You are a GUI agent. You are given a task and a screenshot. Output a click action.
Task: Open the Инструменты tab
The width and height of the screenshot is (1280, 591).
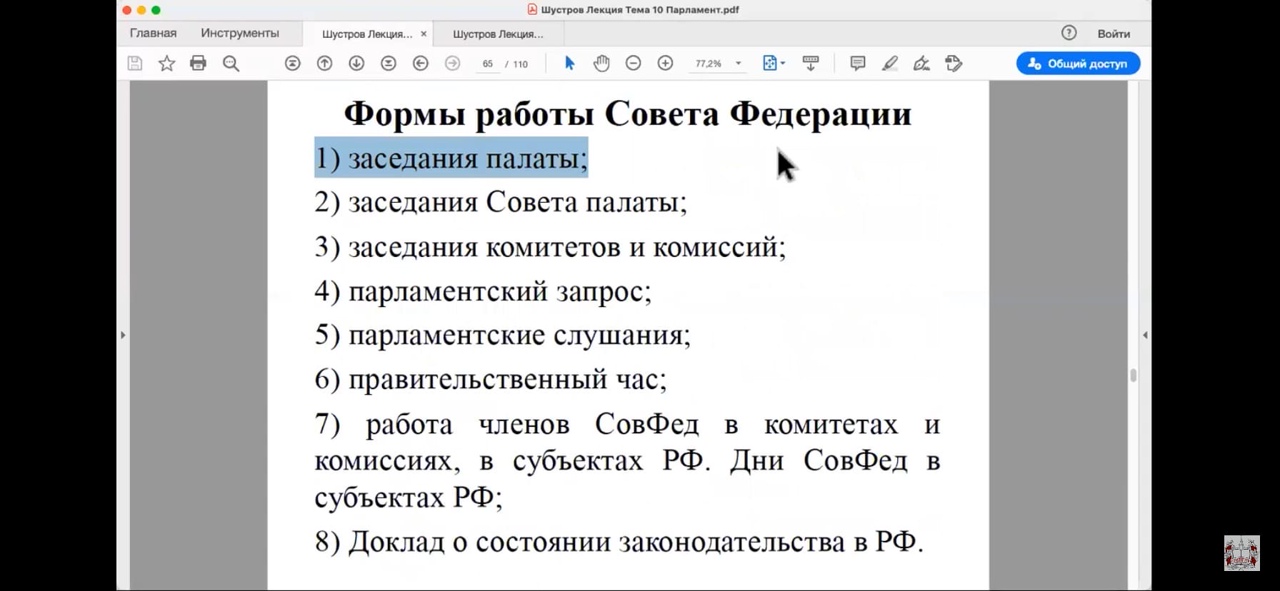(x=240, y=33)
